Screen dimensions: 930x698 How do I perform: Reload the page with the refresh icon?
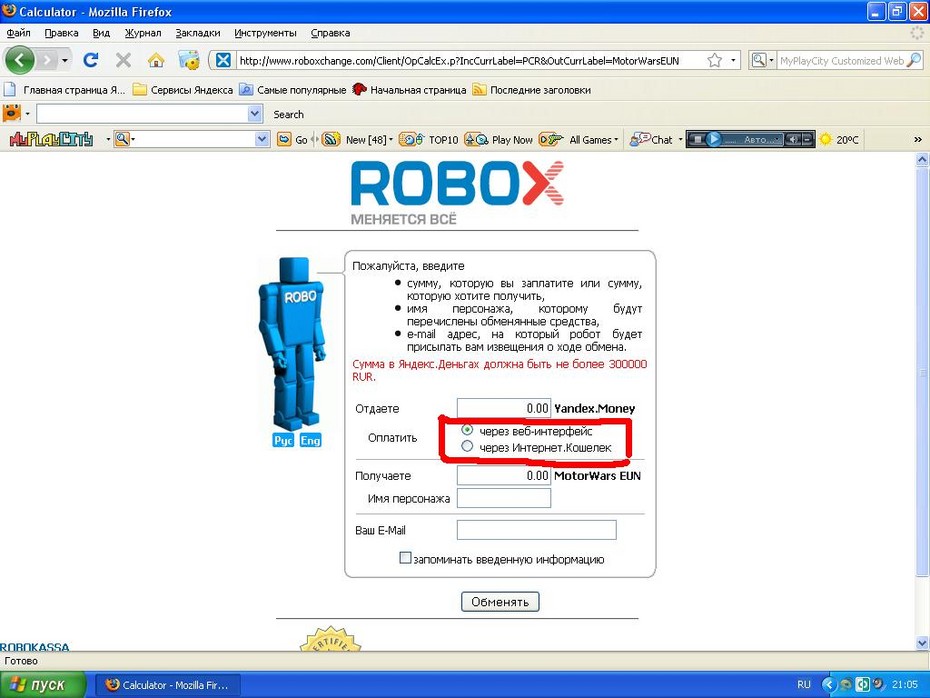(91, 60)
